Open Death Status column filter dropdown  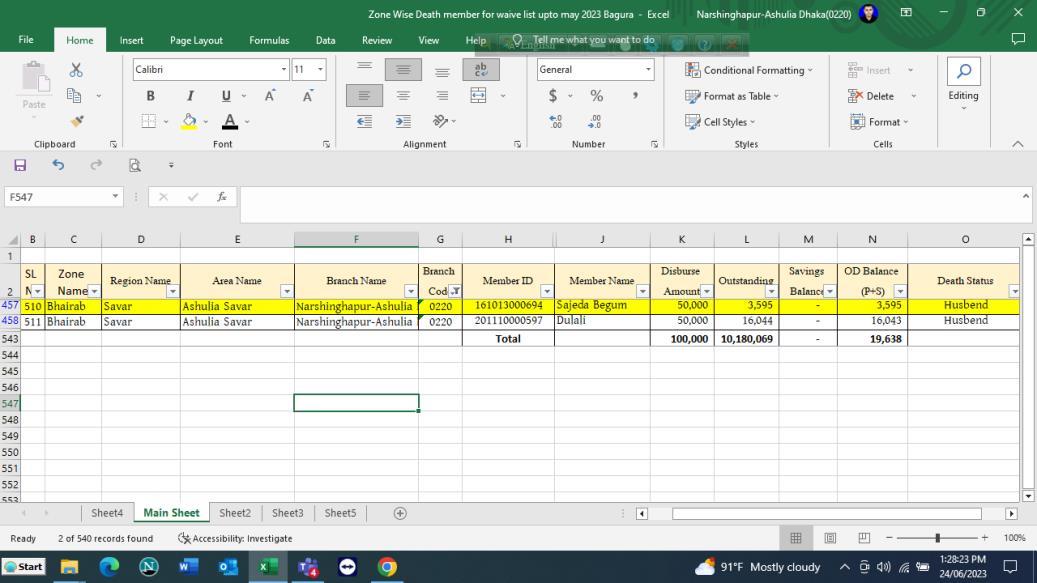pyautogui.click(x=1014, y=292)
